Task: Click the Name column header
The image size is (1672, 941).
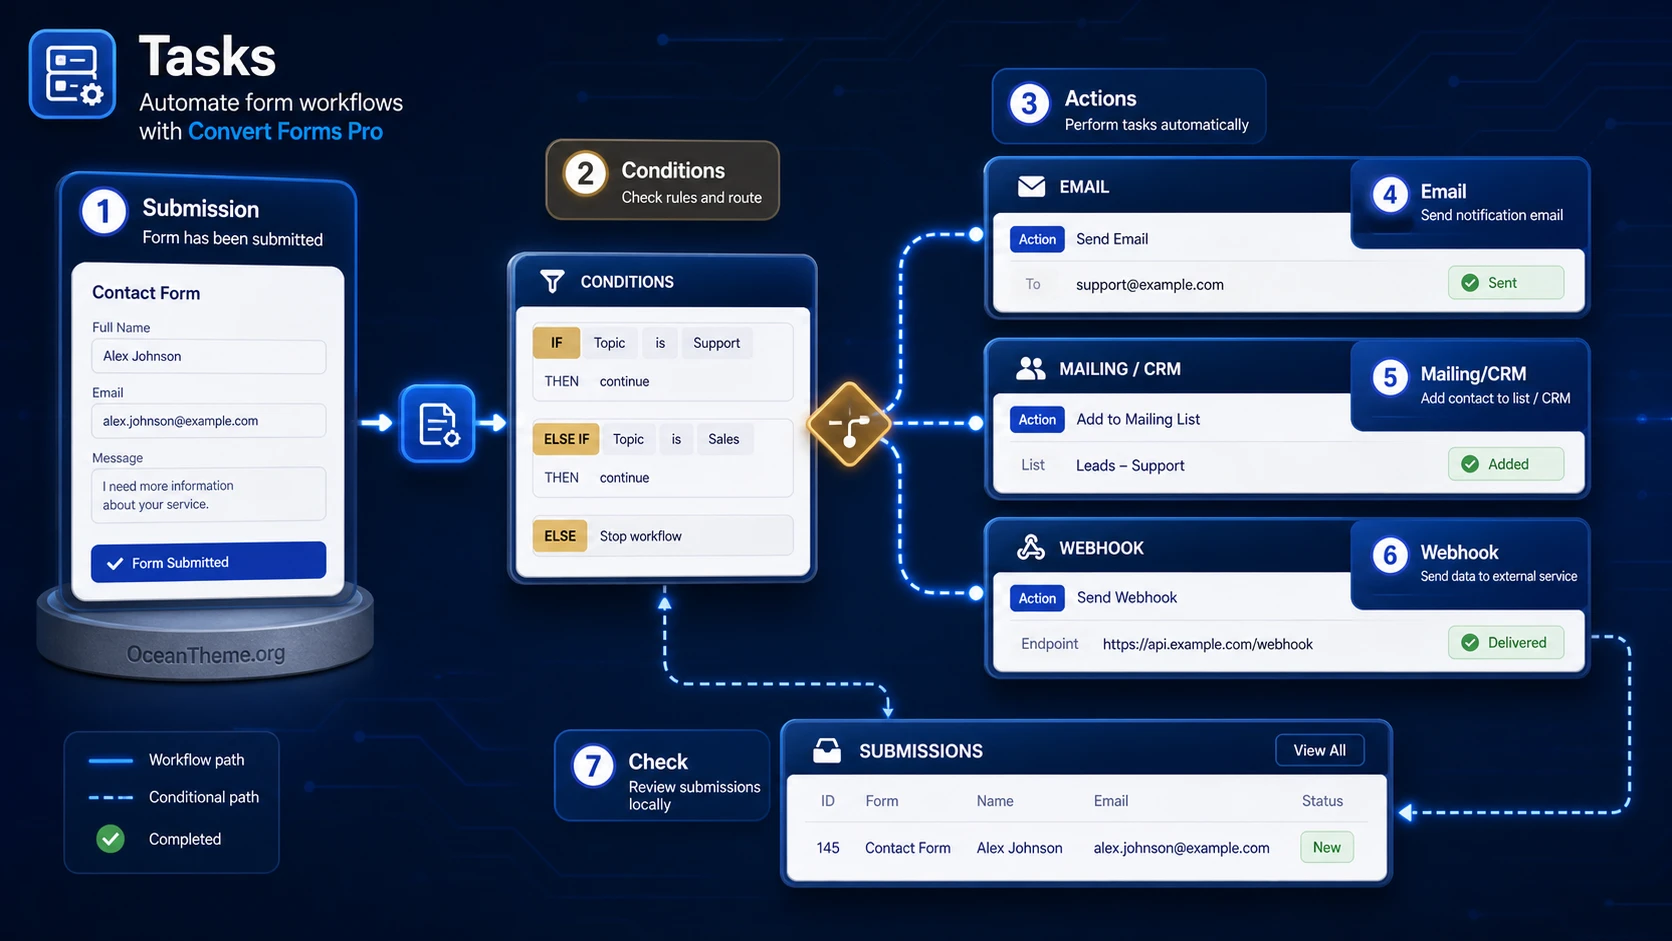Action: point(995,801)
